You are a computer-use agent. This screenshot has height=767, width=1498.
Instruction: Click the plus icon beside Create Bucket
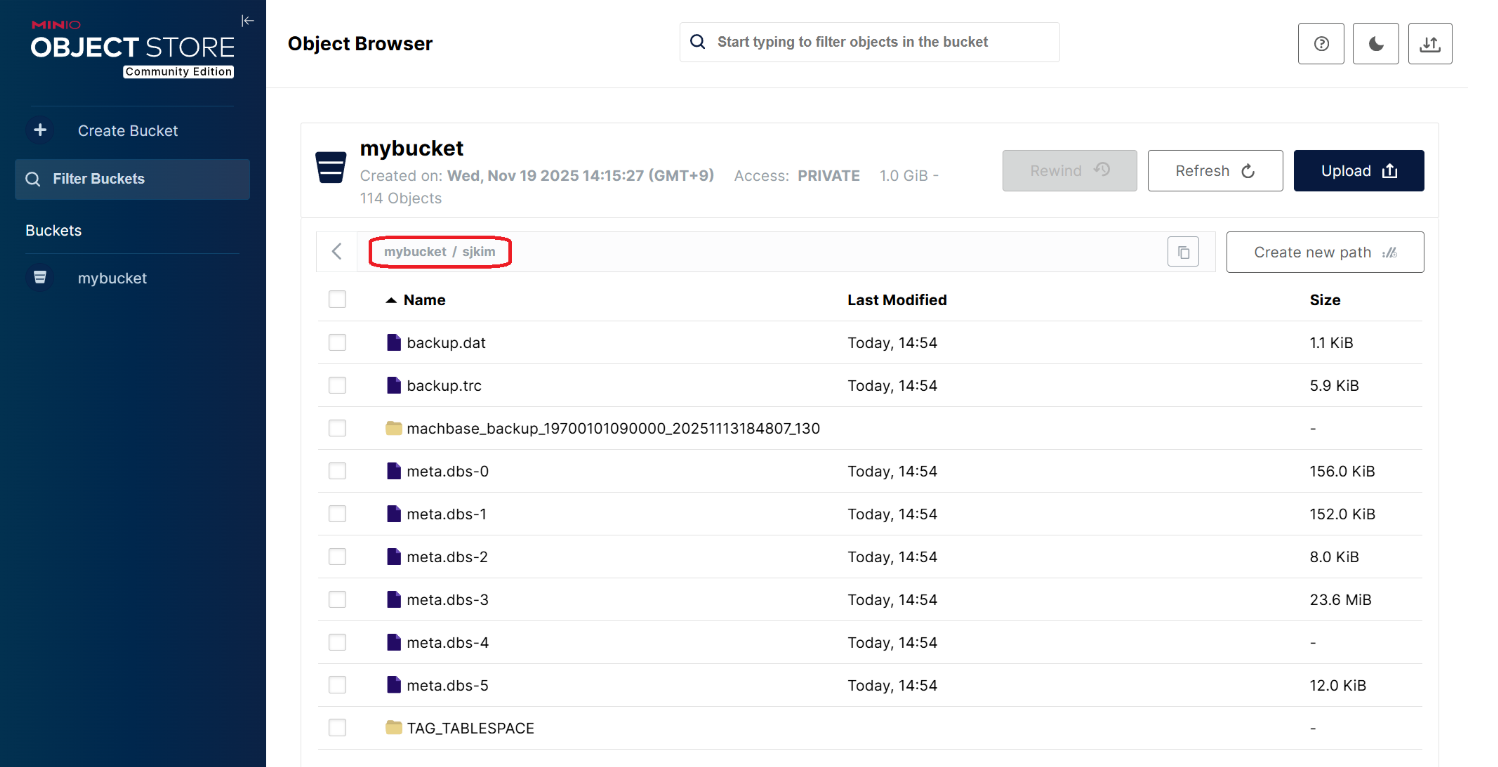coord(40,130)
